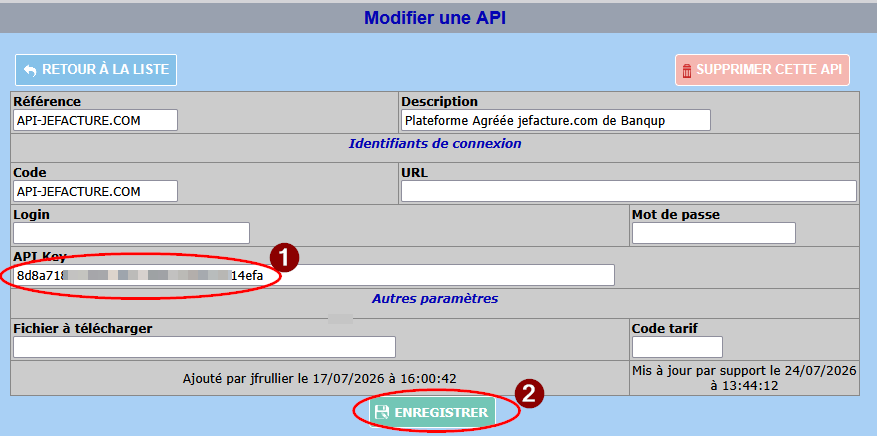Click the Supprimer cette API button
The height and width of the screenshot is (436, 877).
pos(762,70)
